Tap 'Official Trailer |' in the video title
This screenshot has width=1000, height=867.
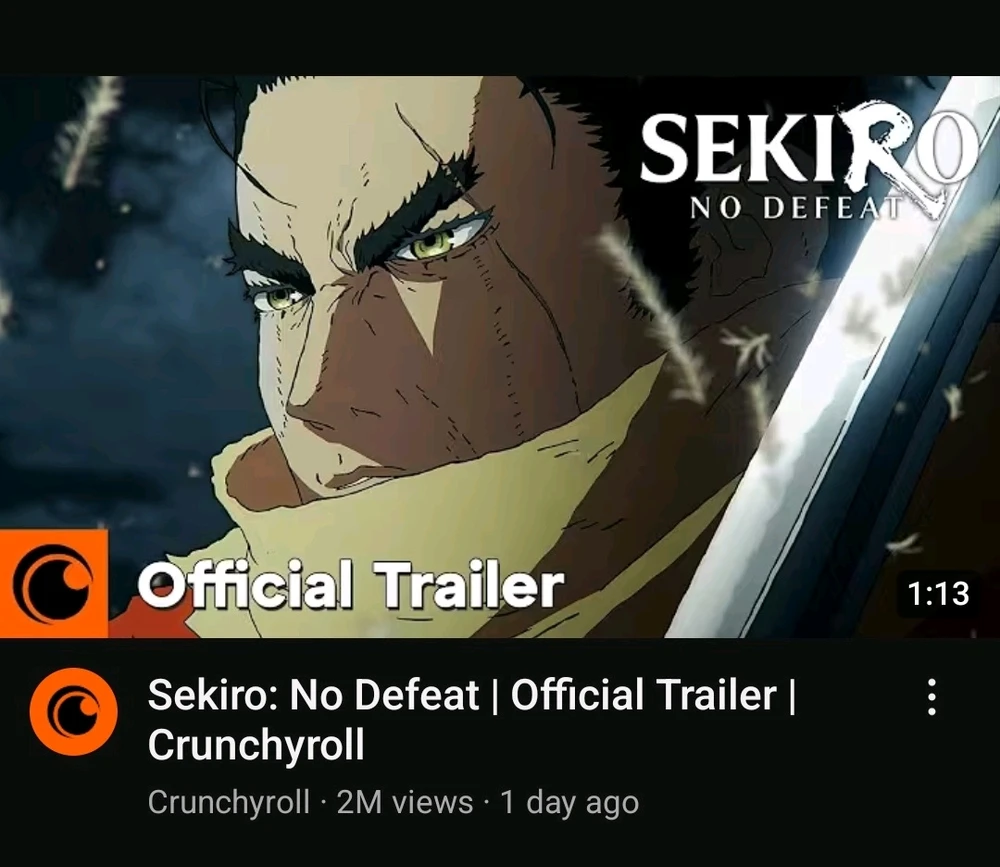(x=654, y=694)
